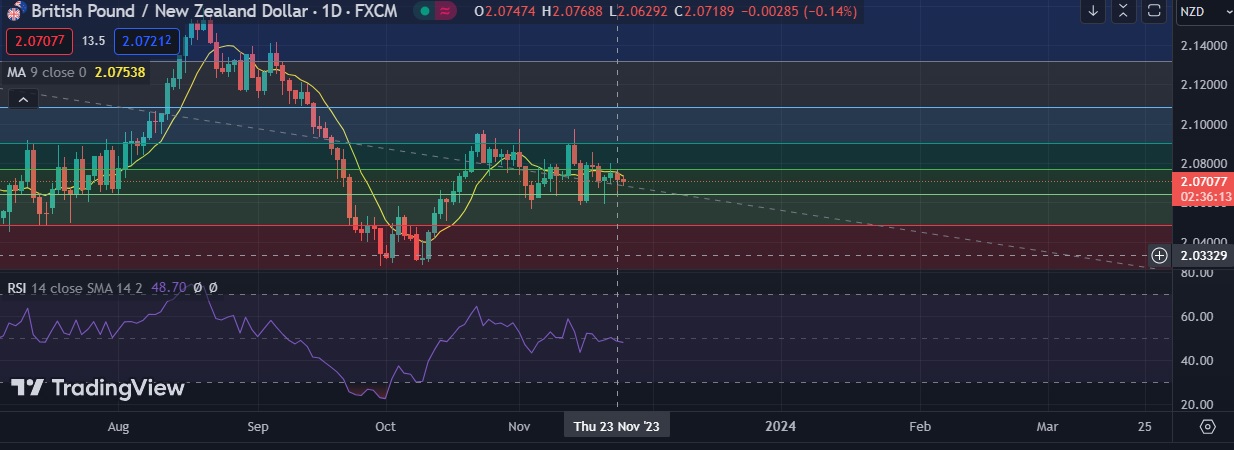
Task: Click the red sell price 2.07077 button
Action: pyautogui.click(x=41, y=42)
